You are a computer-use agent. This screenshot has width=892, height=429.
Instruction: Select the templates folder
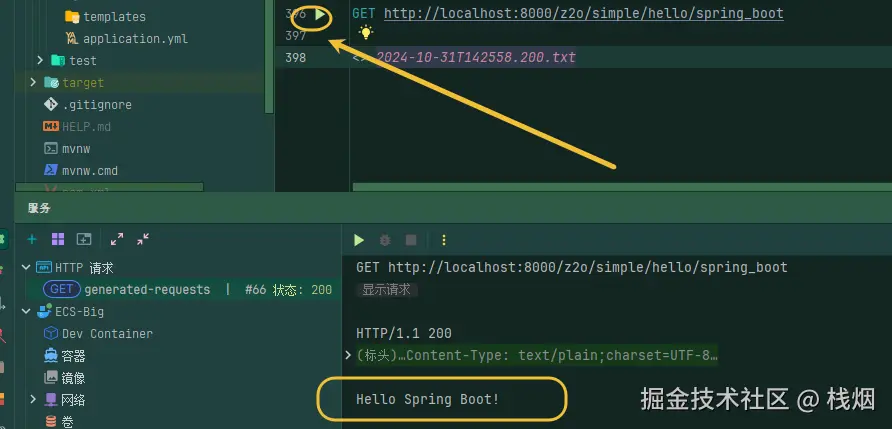click(114, 17)
